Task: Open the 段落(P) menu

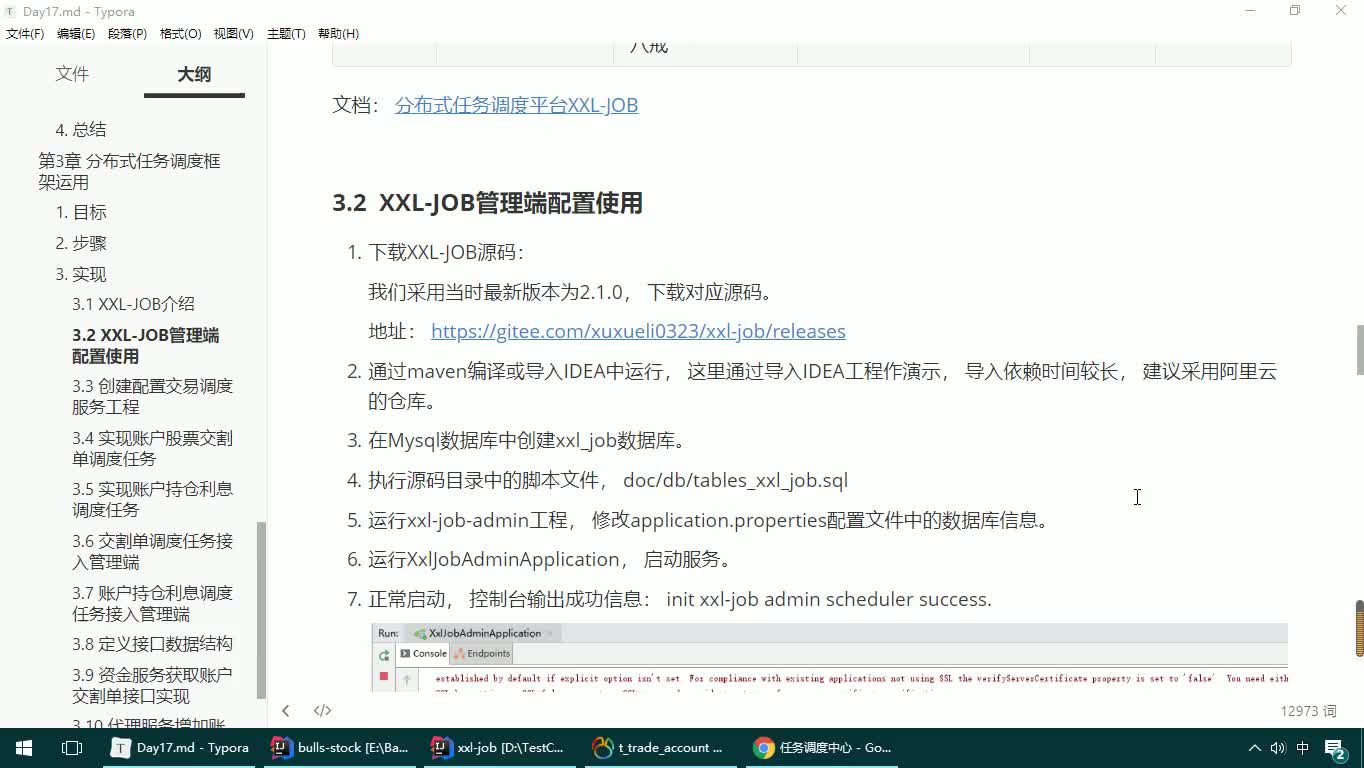Action: click(x=127, y=33)
